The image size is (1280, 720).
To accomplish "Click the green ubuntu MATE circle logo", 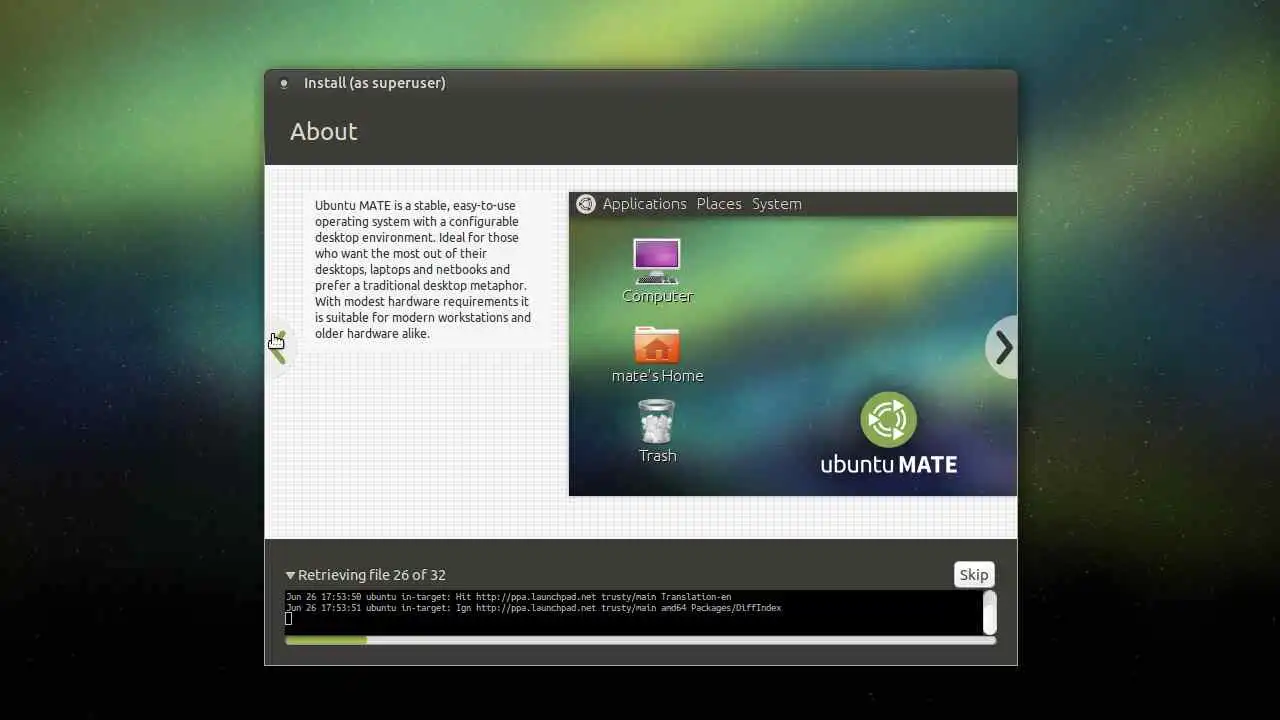I will 888,419.
